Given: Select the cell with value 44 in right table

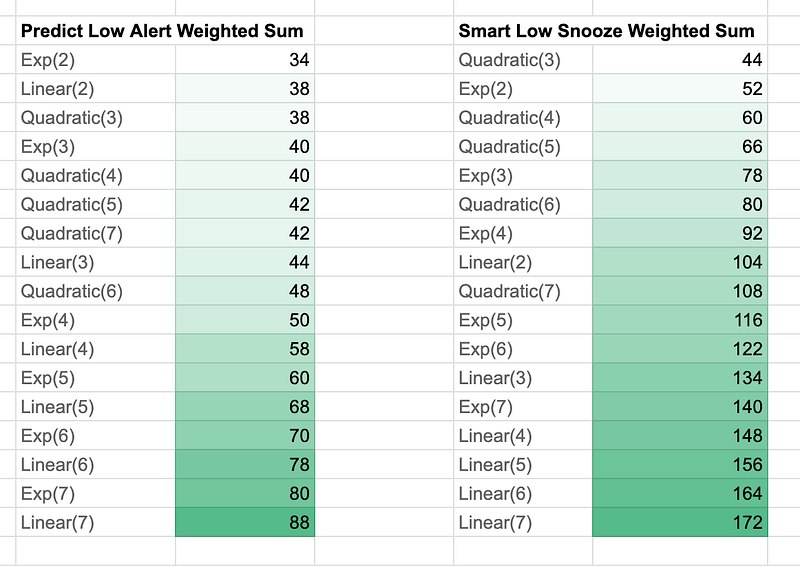Looking at the screenshot, I should [x=680, y=60].
